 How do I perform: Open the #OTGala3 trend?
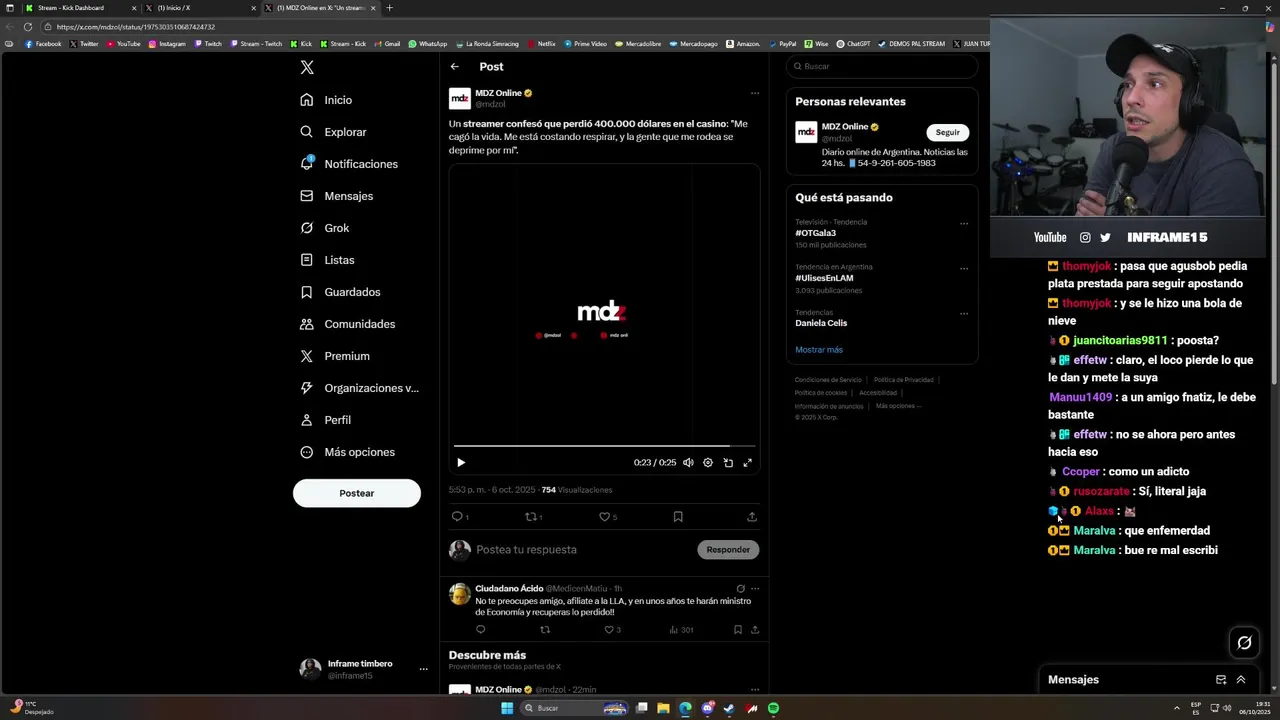point(815,233)
